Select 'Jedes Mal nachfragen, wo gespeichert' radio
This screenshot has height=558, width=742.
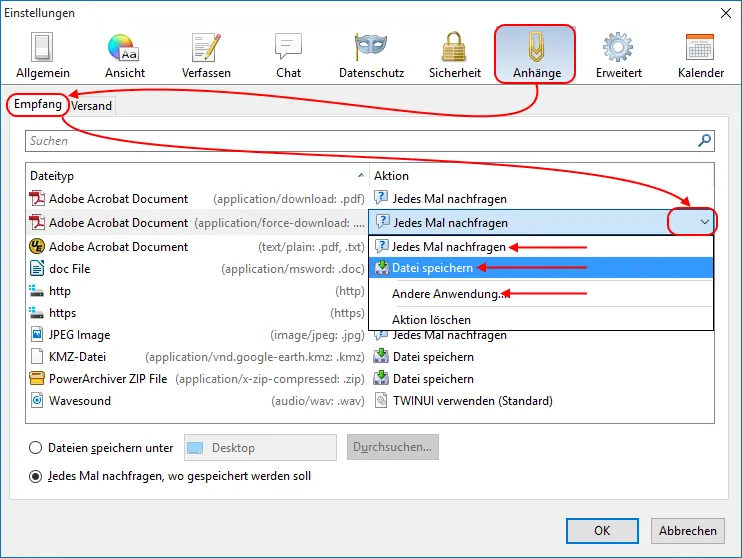(35, 476)
